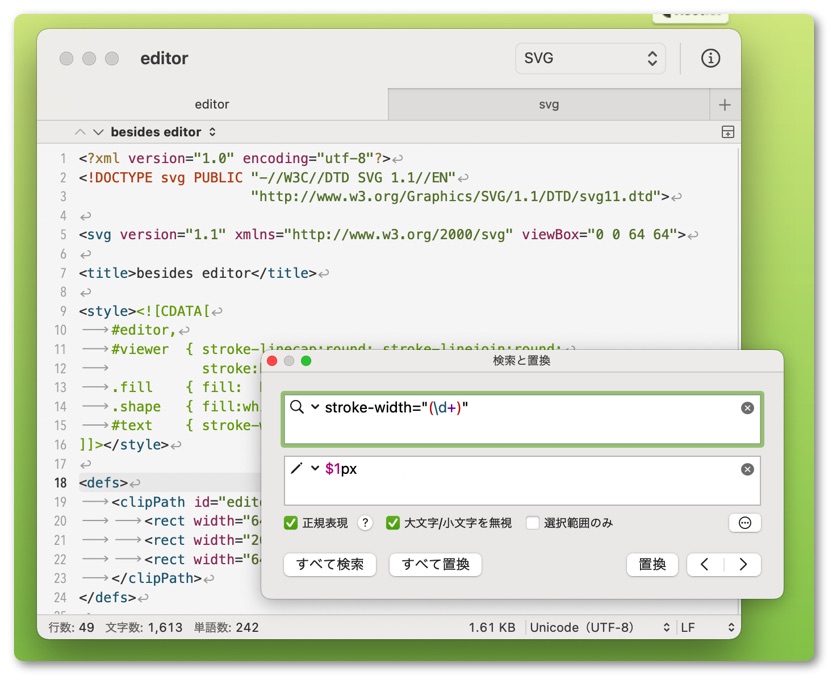Open regex help question mark

365,523
